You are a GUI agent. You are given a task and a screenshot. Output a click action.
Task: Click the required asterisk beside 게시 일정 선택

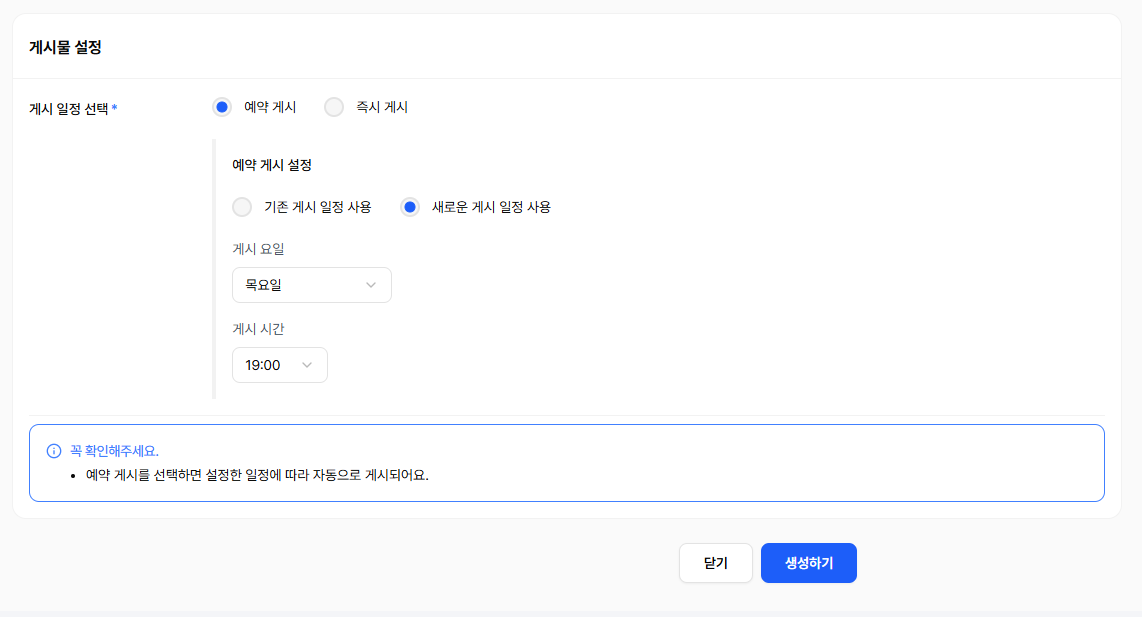114,107
